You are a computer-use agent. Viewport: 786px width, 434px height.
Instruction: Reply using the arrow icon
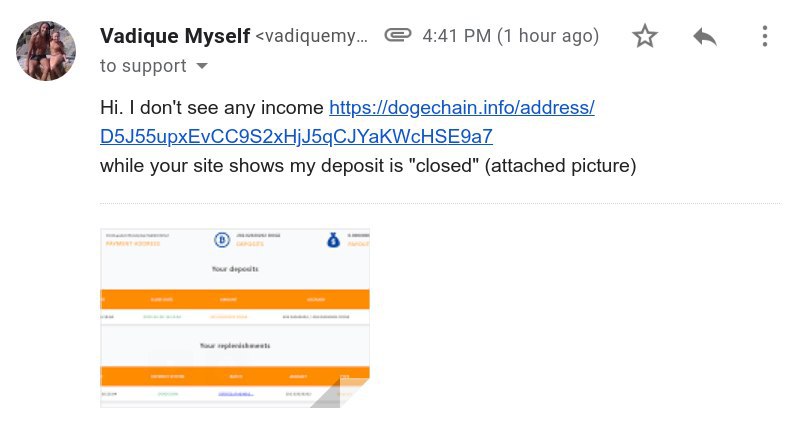click(x=705, y=37)
